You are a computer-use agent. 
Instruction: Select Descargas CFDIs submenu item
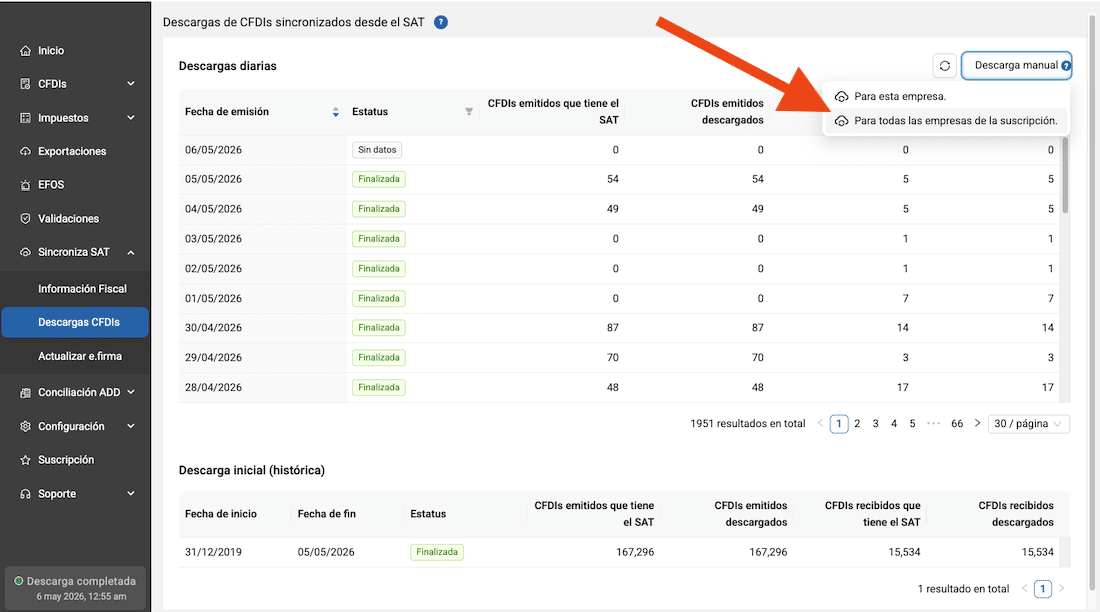75,322
